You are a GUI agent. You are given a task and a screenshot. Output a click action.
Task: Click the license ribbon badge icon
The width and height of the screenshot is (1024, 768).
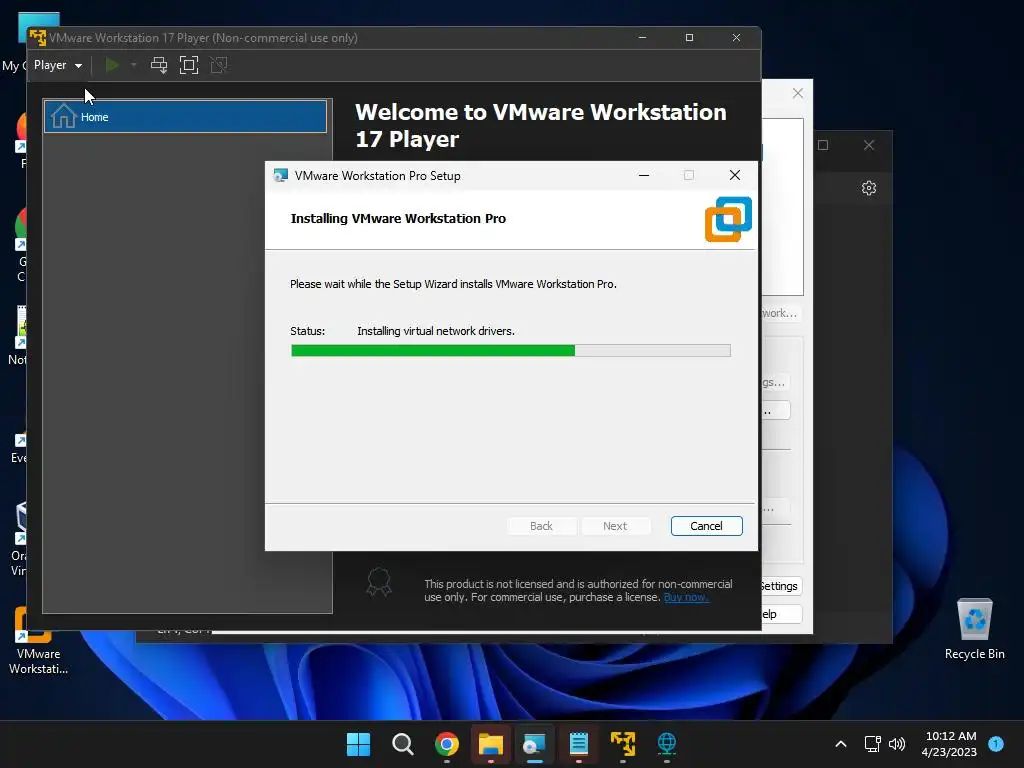[379, 581]
